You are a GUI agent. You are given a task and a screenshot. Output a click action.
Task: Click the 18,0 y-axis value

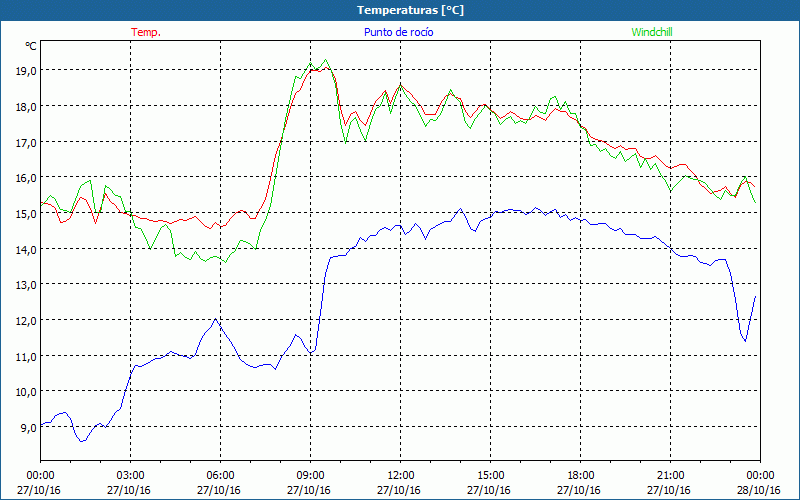(x=27, y=107)
